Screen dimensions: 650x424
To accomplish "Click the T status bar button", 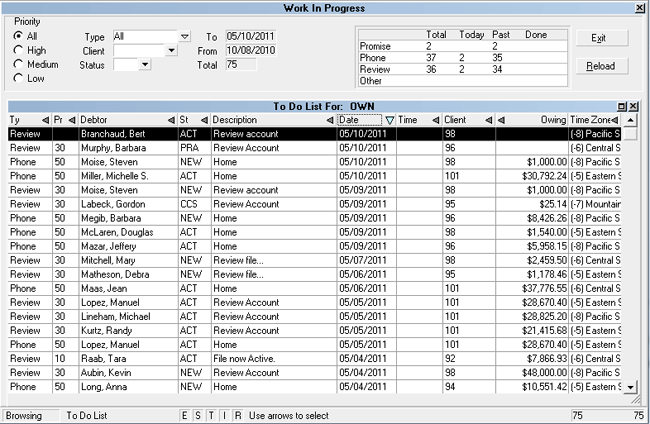I will pos(211,415).
